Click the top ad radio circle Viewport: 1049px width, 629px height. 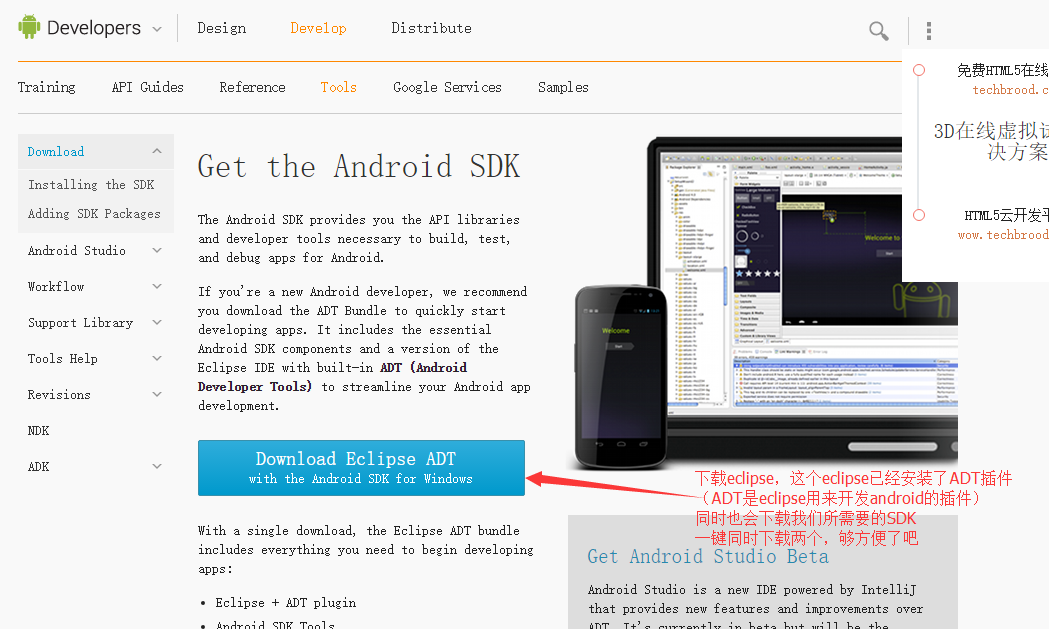(919, 70)
